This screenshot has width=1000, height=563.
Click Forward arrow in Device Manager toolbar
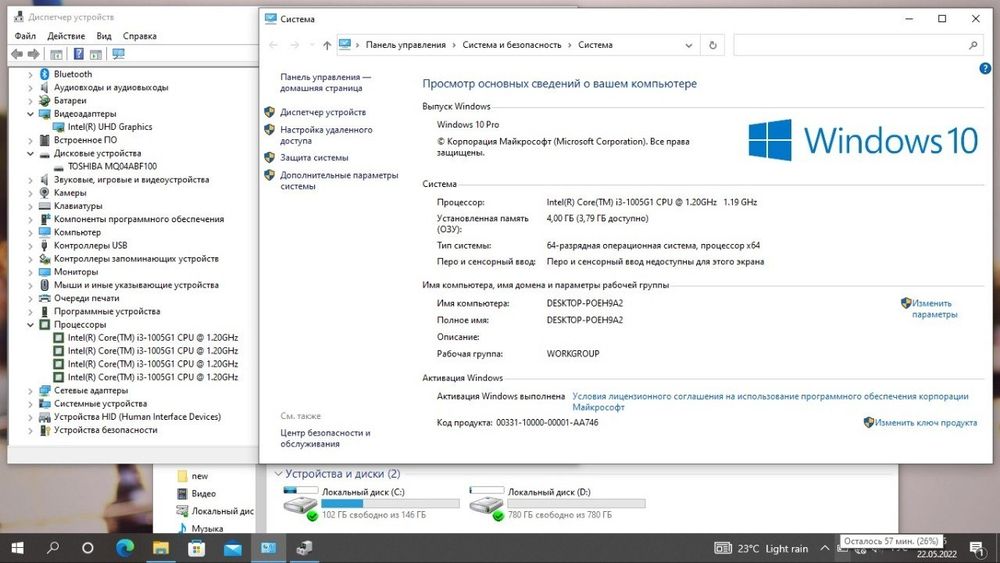pyautogui.click(x=34, y=54)
